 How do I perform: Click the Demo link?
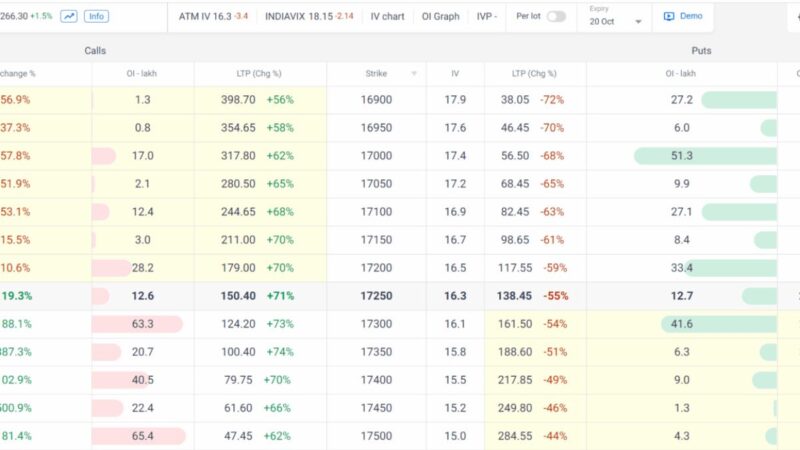pos(691,16)
